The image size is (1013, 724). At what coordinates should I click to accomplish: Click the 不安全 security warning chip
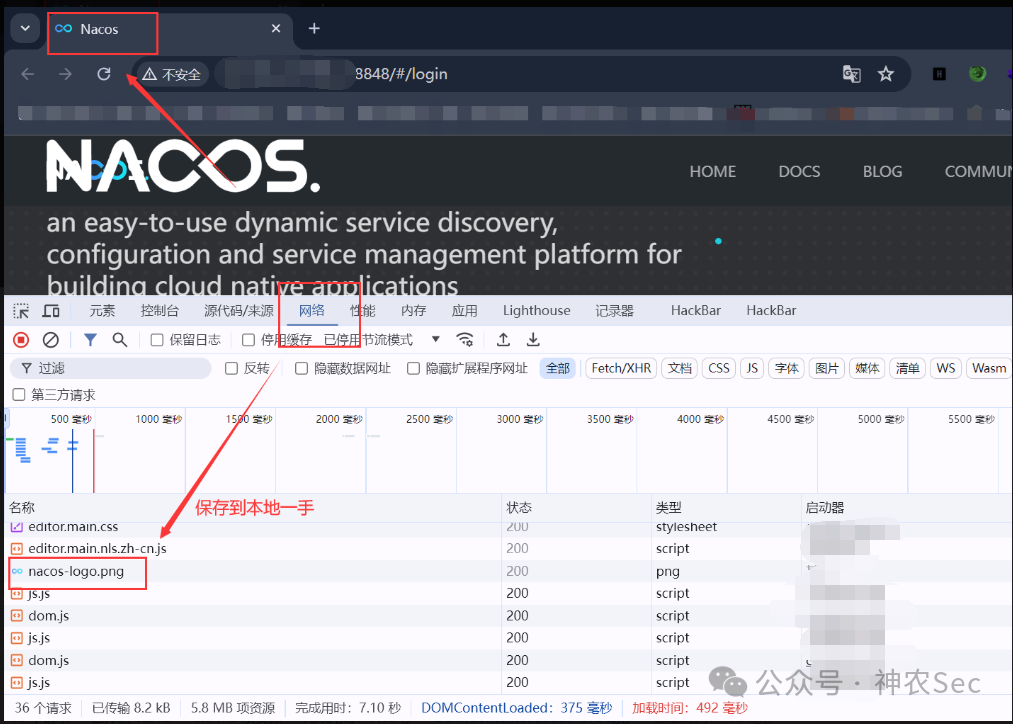pyautogui.click(x=172, y=74)
